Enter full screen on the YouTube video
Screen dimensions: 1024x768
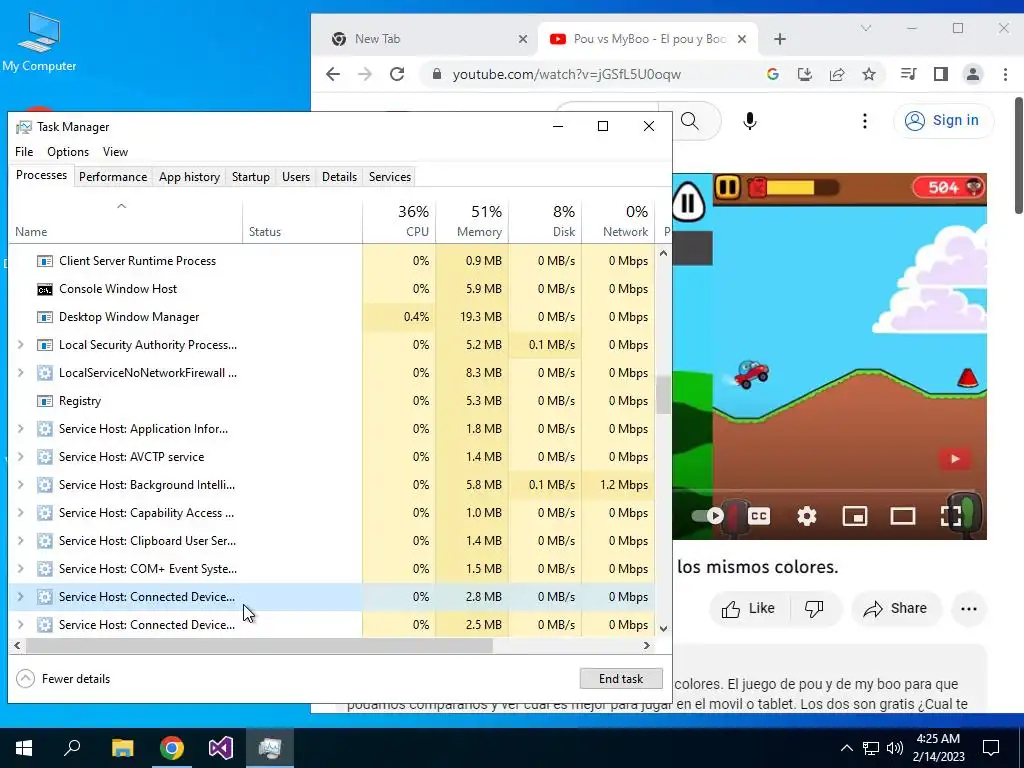(950, 516)
